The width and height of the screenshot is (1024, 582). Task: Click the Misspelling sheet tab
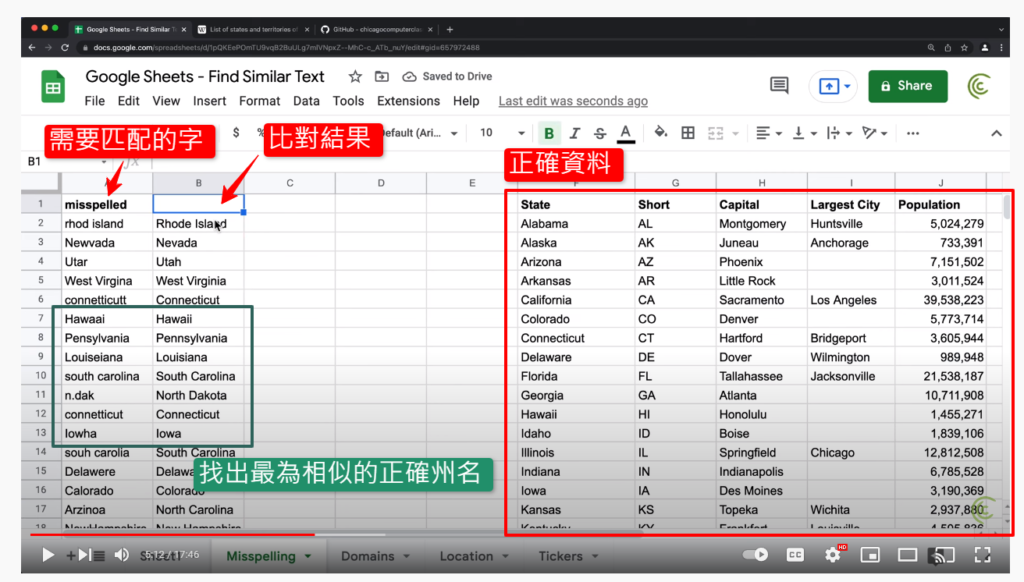[268, 556]
